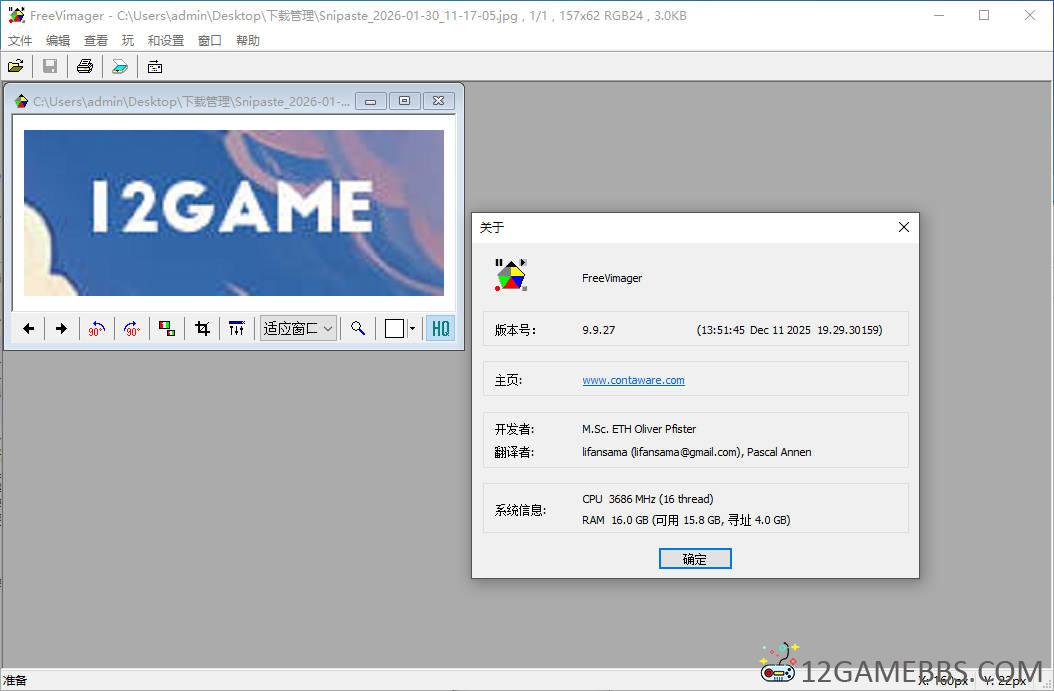The width and height of the screenshot is (1054, 691).
Task: Print the image using the printer icon
Action: pos(85,67)
